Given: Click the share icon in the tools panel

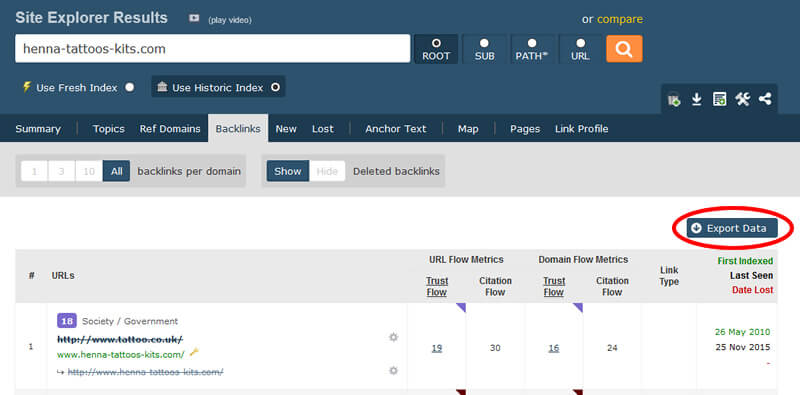Looking at the screenshot, I should click(x=765, y=100).
